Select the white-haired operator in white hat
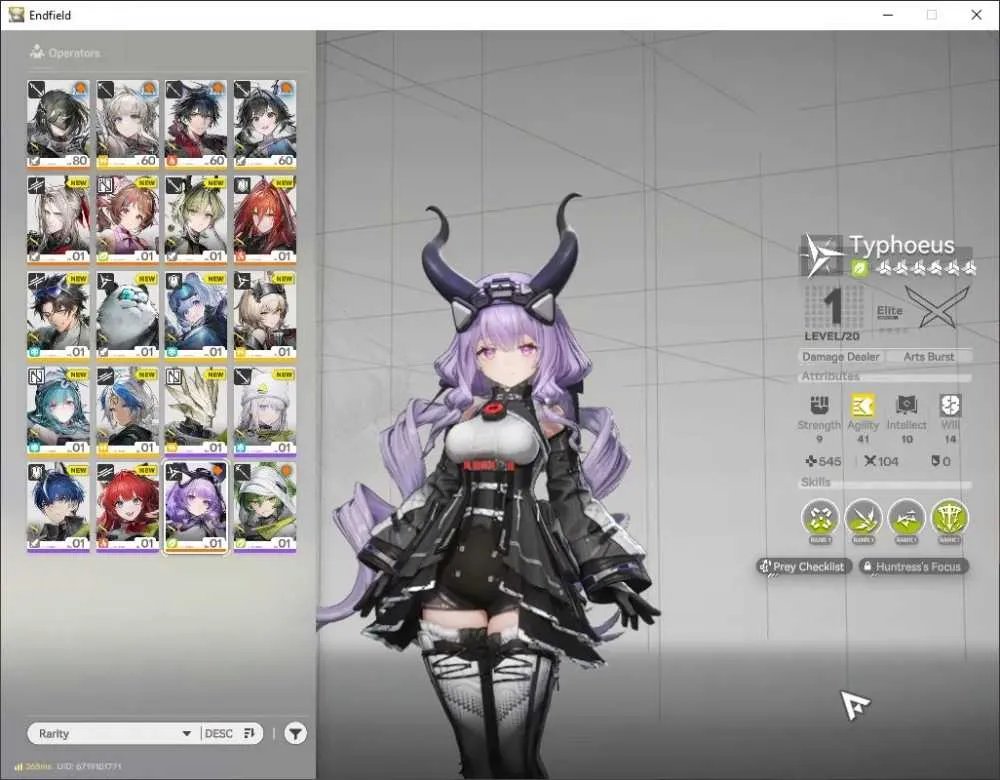1000x780 pixels. click(265, 411)
